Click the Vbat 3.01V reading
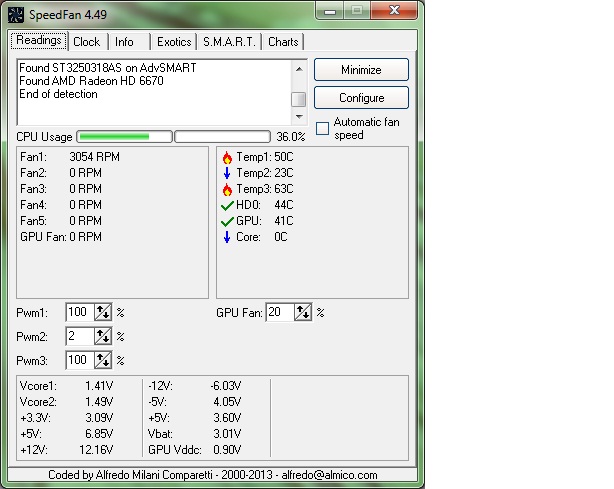This screenshot has width=614, height=489. click(x=195, y=434)
